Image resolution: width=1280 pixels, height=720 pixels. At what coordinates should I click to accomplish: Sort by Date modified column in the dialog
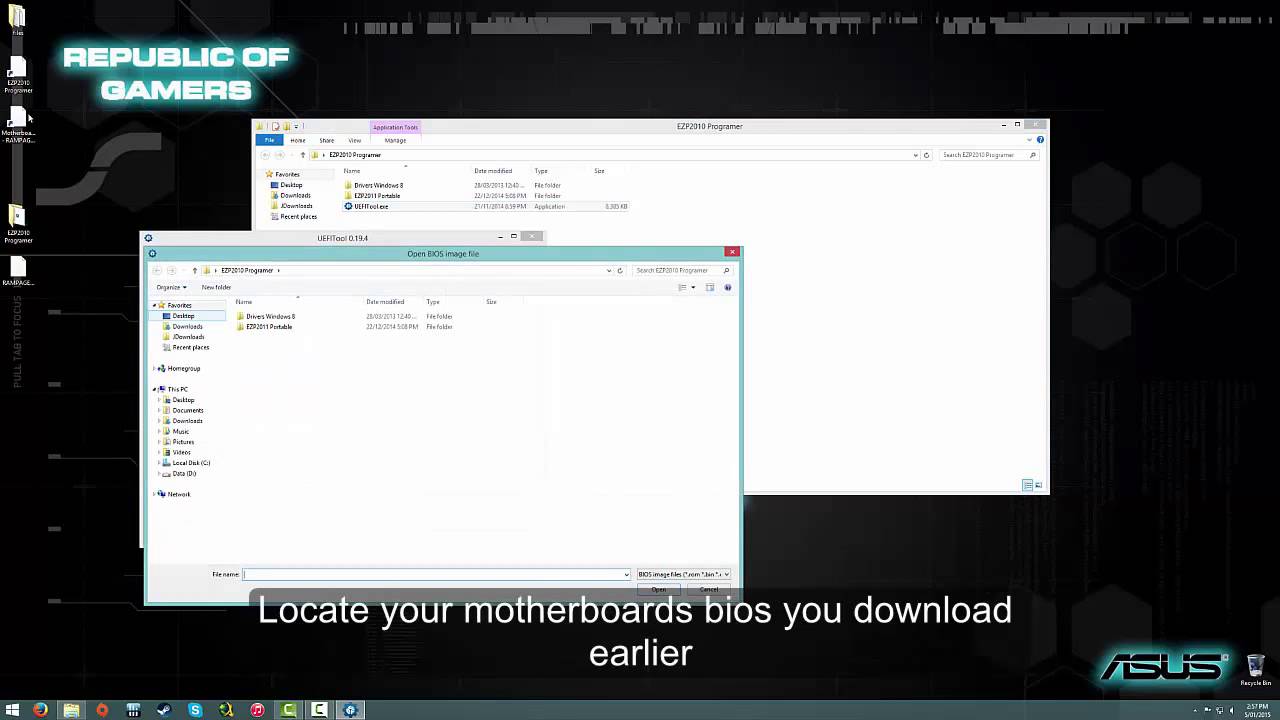point(385,301)
